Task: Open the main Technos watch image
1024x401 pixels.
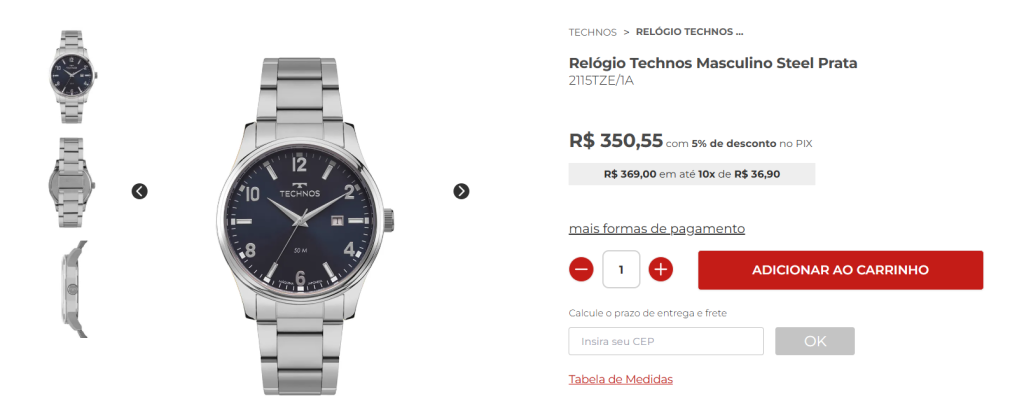Action: coord(304,225)
